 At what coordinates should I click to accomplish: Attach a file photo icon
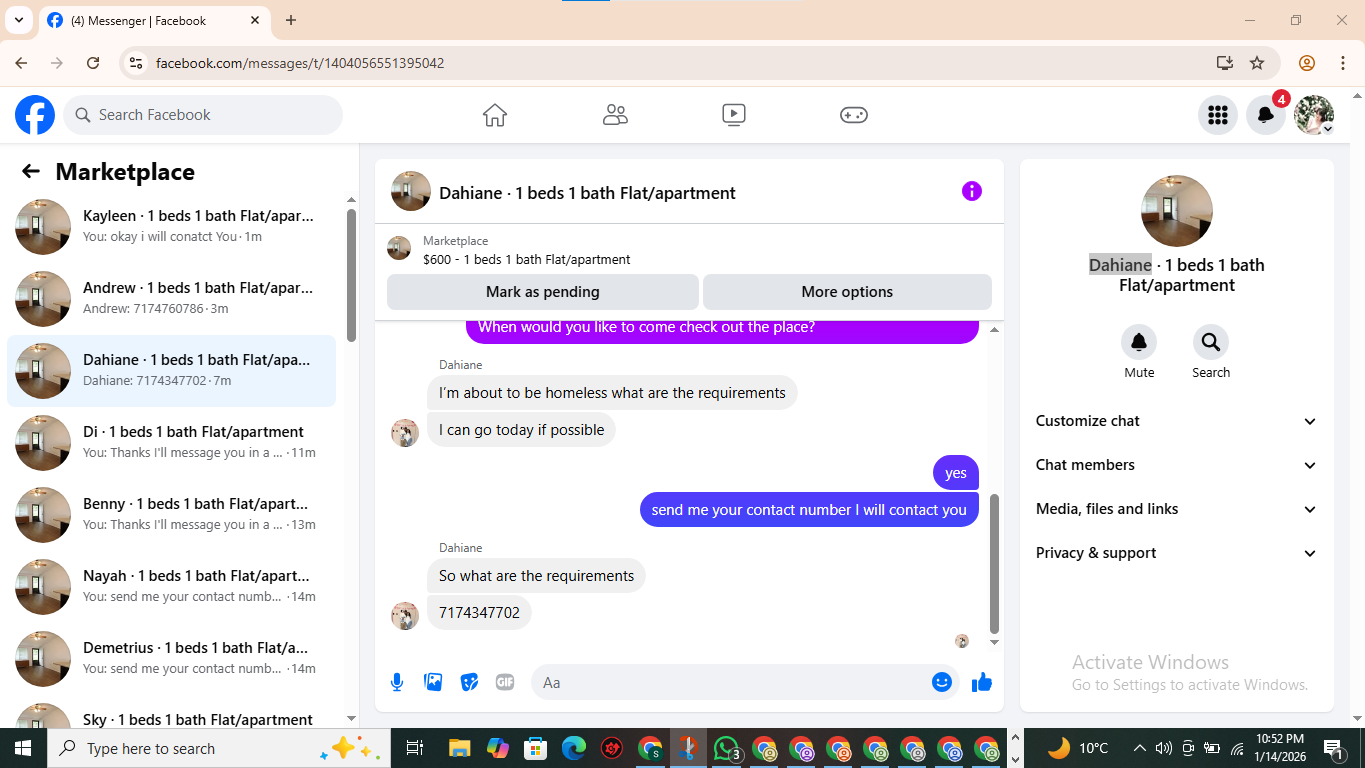(x=433, y=682)
